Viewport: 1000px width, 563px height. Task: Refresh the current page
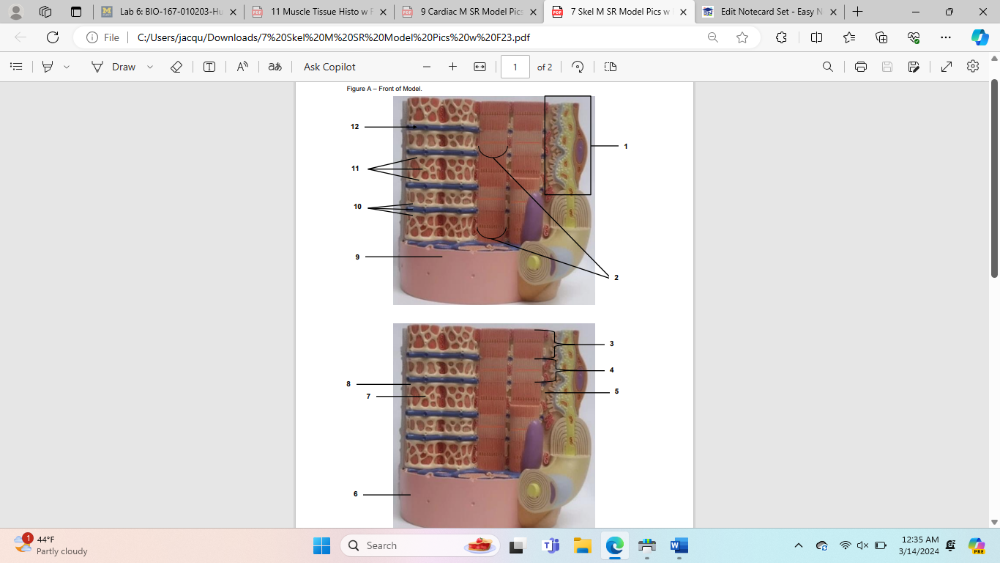click(x=53, y=37)
